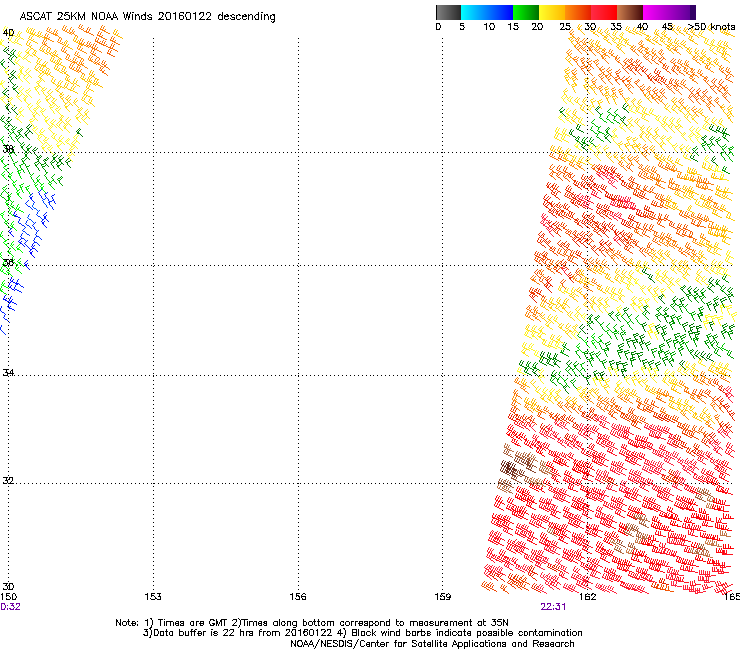The height and width of the screenshot is (650, 740).
Task: Click the latitude label 40
Action: click(x=8, y=33)
